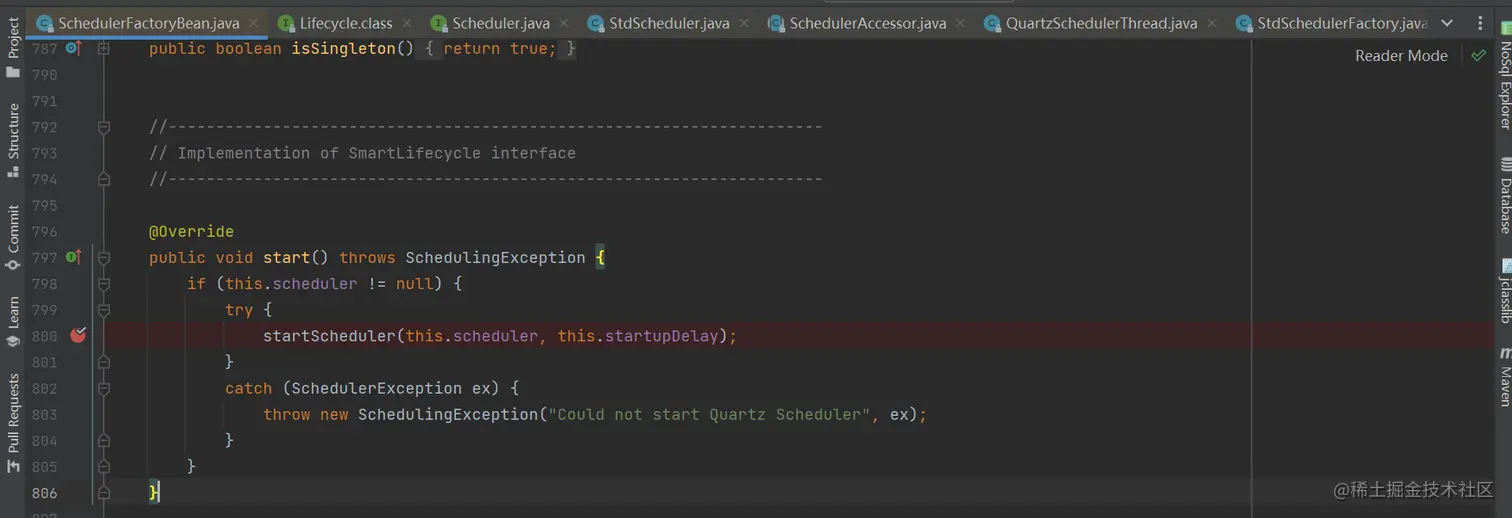
Task: Close the Lifecycle.class tab
Action: click(407, 23)
